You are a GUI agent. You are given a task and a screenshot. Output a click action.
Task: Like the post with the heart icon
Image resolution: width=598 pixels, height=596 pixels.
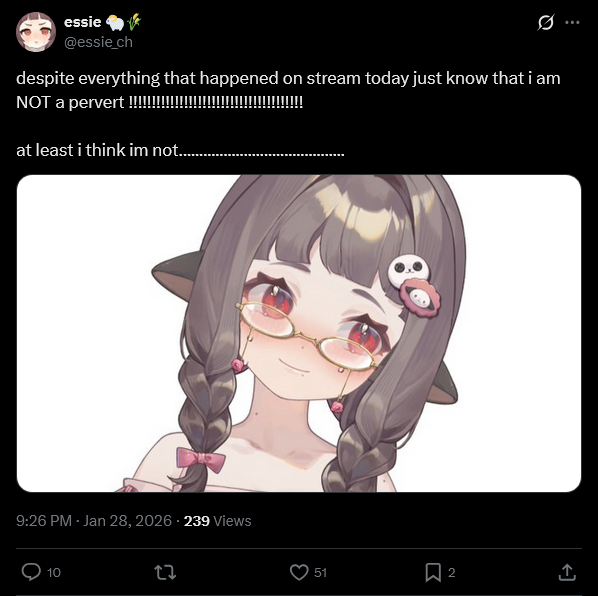click(299, 572)
